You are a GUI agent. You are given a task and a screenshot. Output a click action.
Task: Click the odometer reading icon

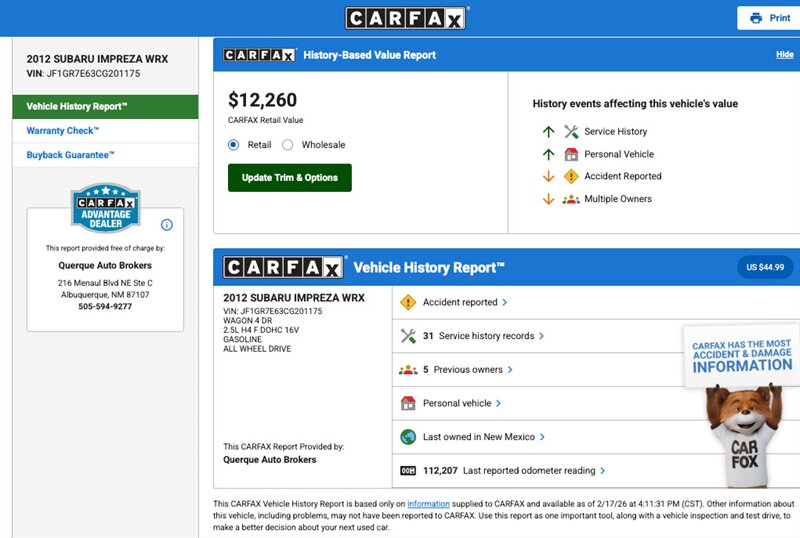407,470
